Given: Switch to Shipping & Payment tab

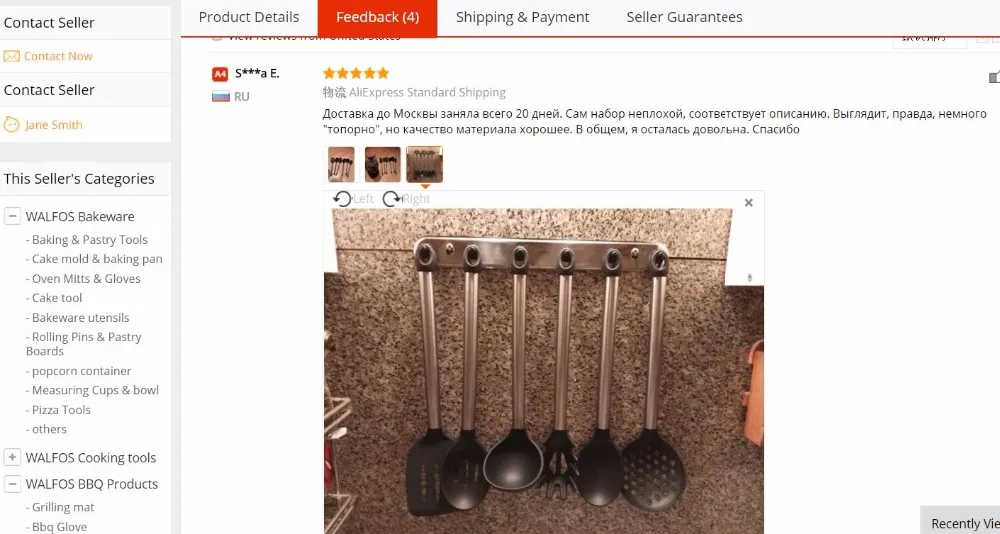Looking at the screenshot, I should 522,17.
